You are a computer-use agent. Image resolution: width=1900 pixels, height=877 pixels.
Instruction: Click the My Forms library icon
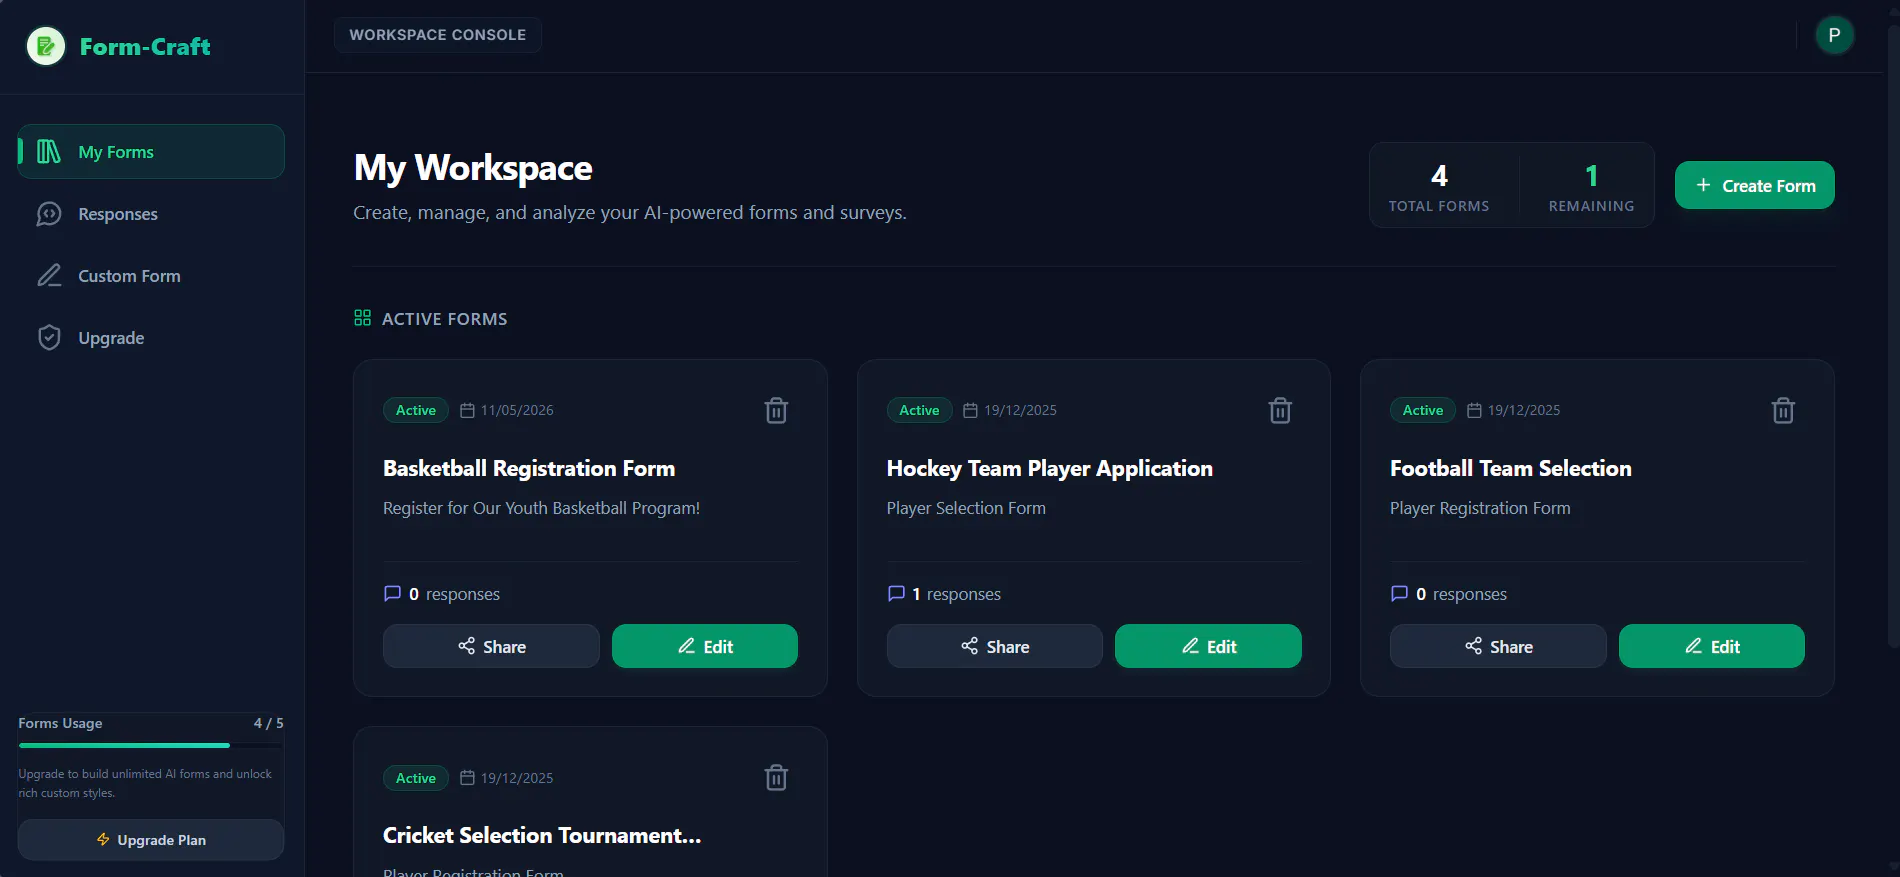(x=49, y=152)
